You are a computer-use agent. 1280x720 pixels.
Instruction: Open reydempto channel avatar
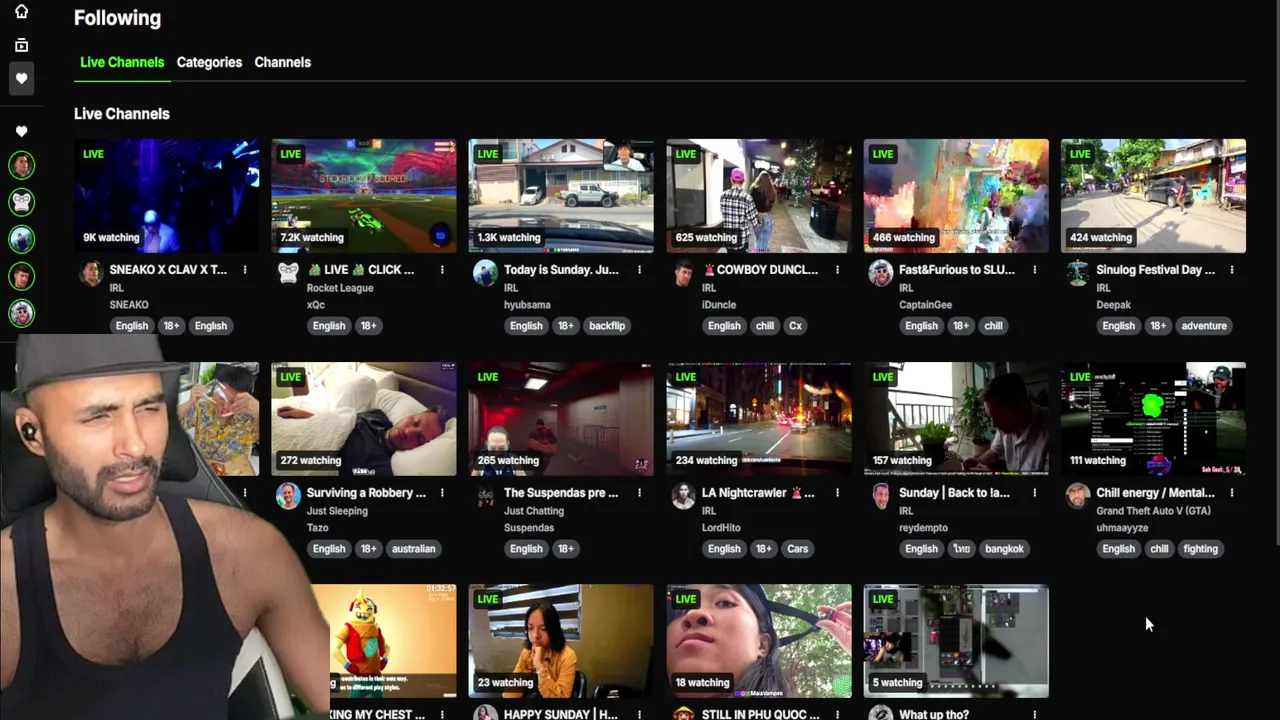881,496
